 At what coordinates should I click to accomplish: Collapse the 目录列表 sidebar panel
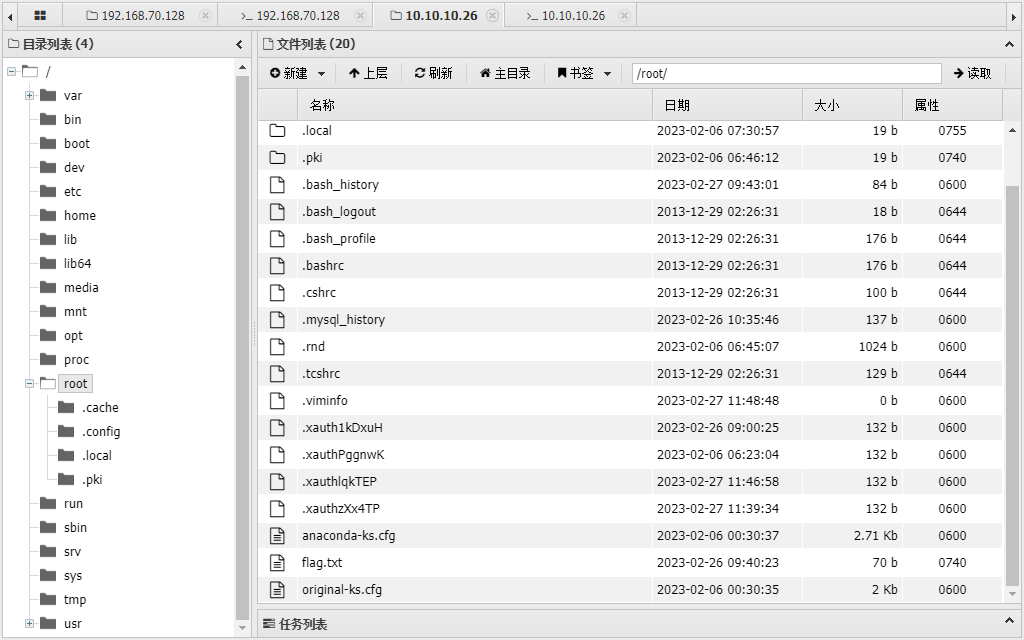239,44
